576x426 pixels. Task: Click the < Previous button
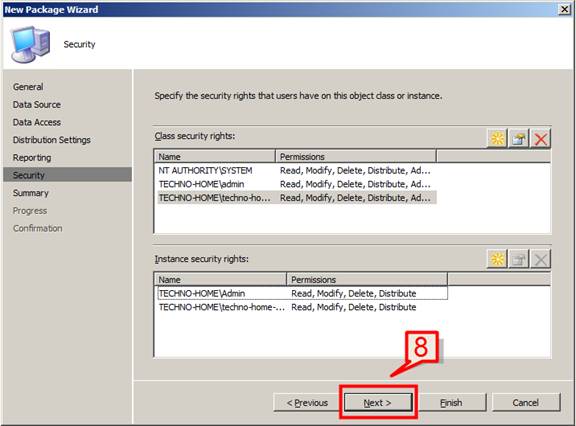pos(307,402)
